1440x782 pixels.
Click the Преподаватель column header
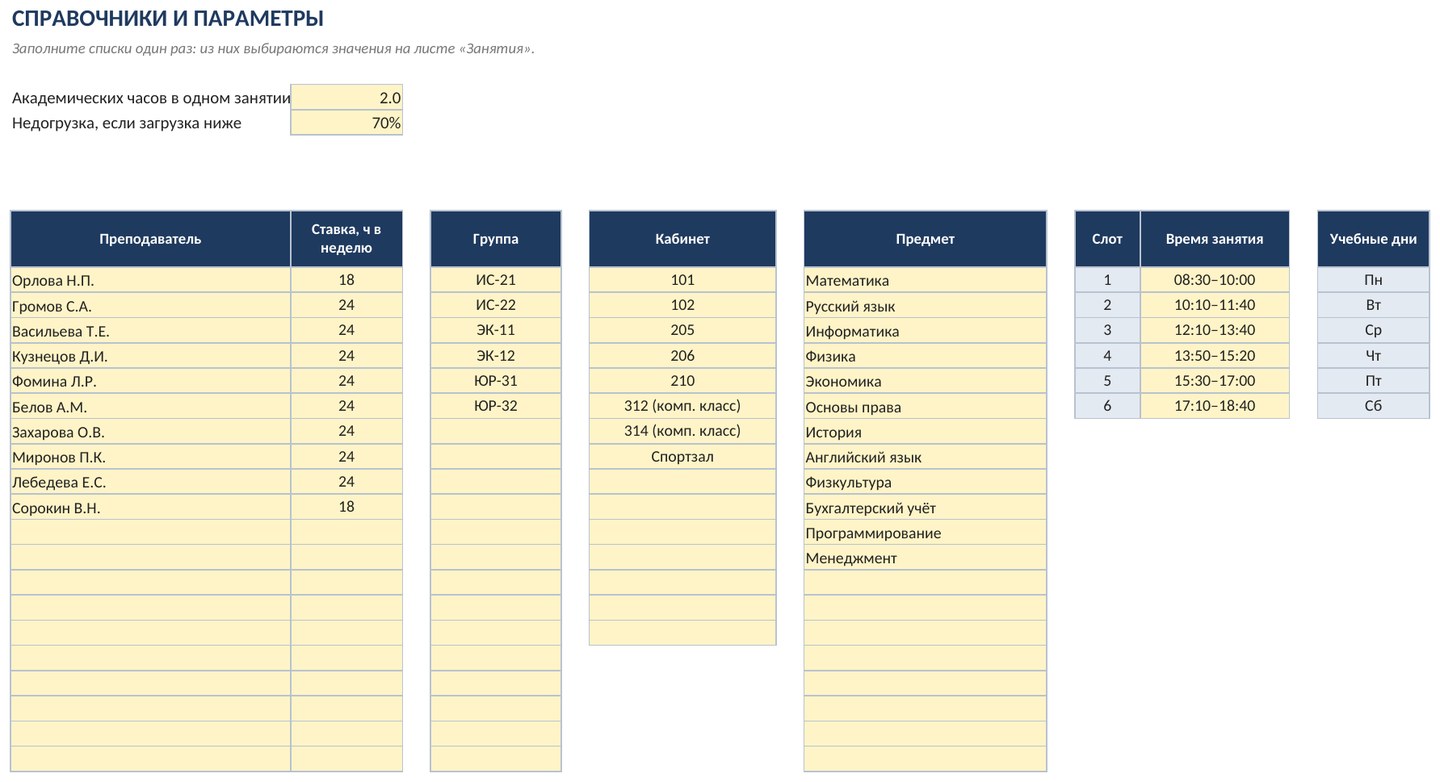point(151,239)
